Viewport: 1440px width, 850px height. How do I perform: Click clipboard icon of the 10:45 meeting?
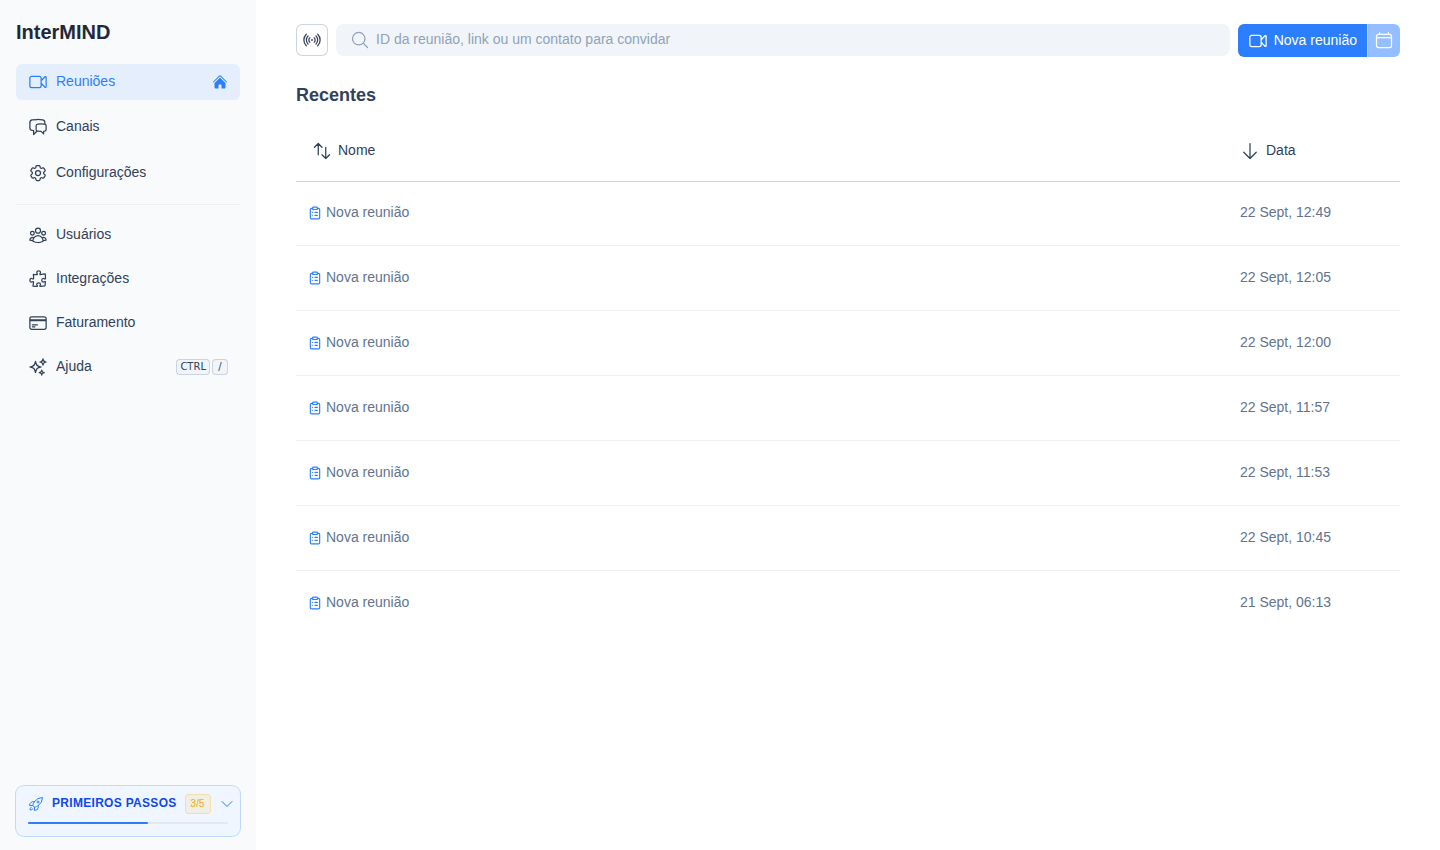click(315, 538)
